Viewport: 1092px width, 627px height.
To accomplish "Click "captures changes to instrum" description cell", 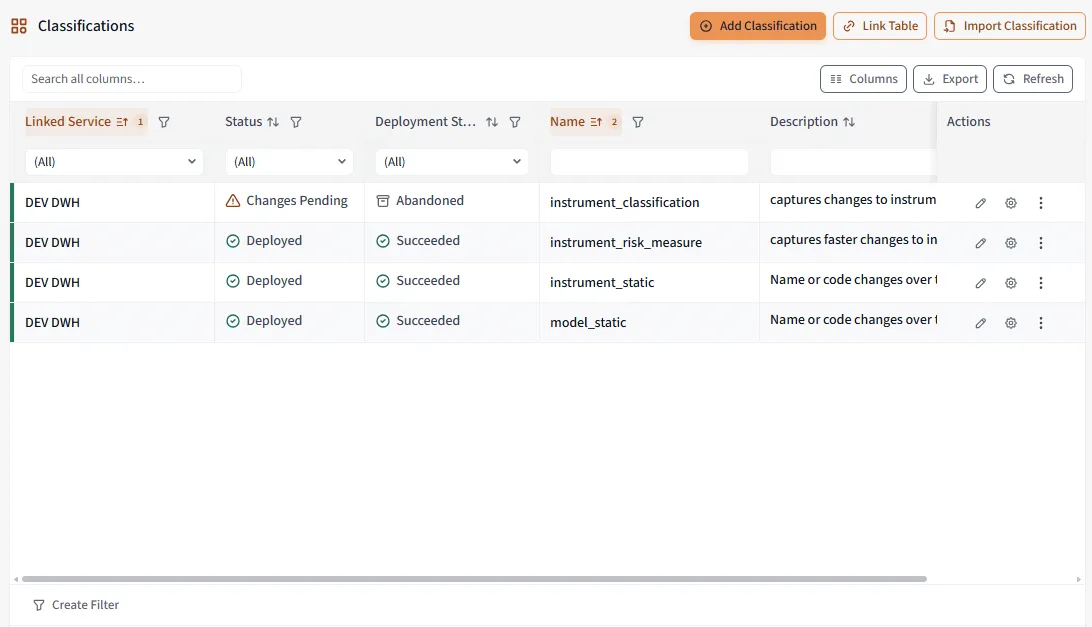I will click(848, 203).
